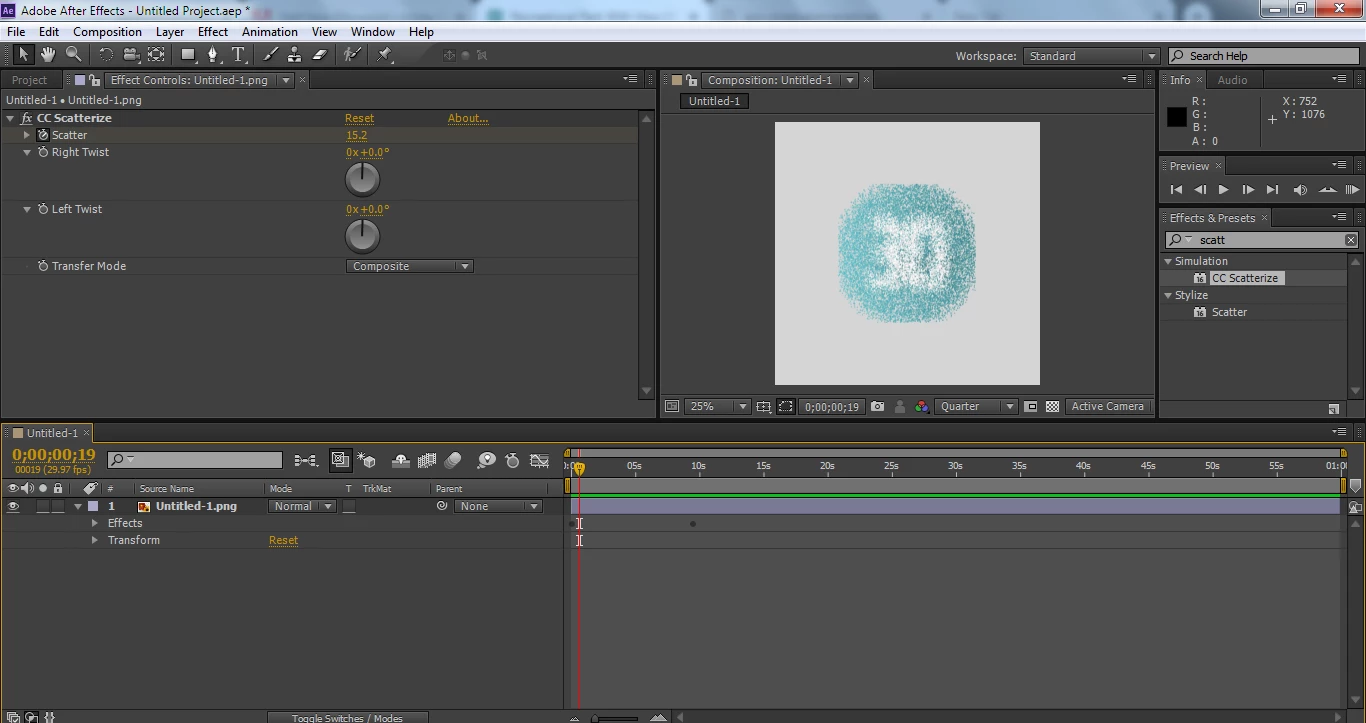
Task: Click the Auto-keyframe stopwatch icon in timeline
Action: point(513,460)
